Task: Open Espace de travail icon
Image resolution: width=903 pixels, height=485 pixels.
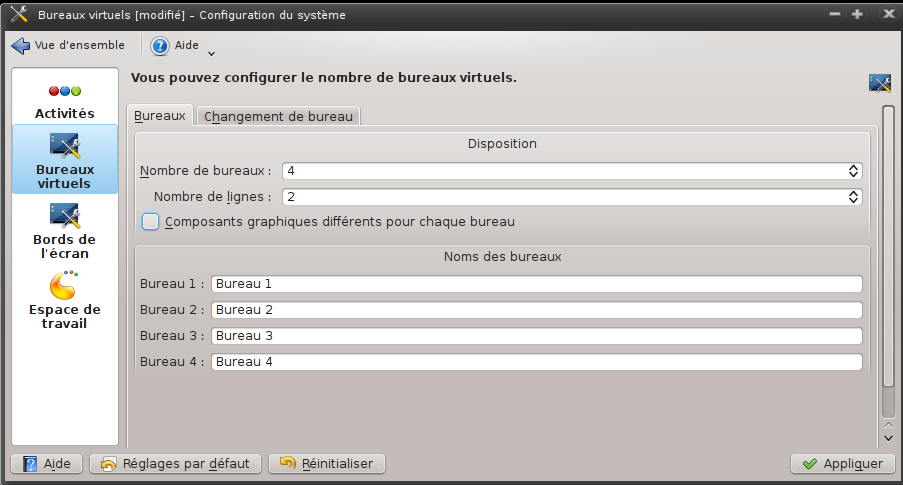Action: (63, 286)
